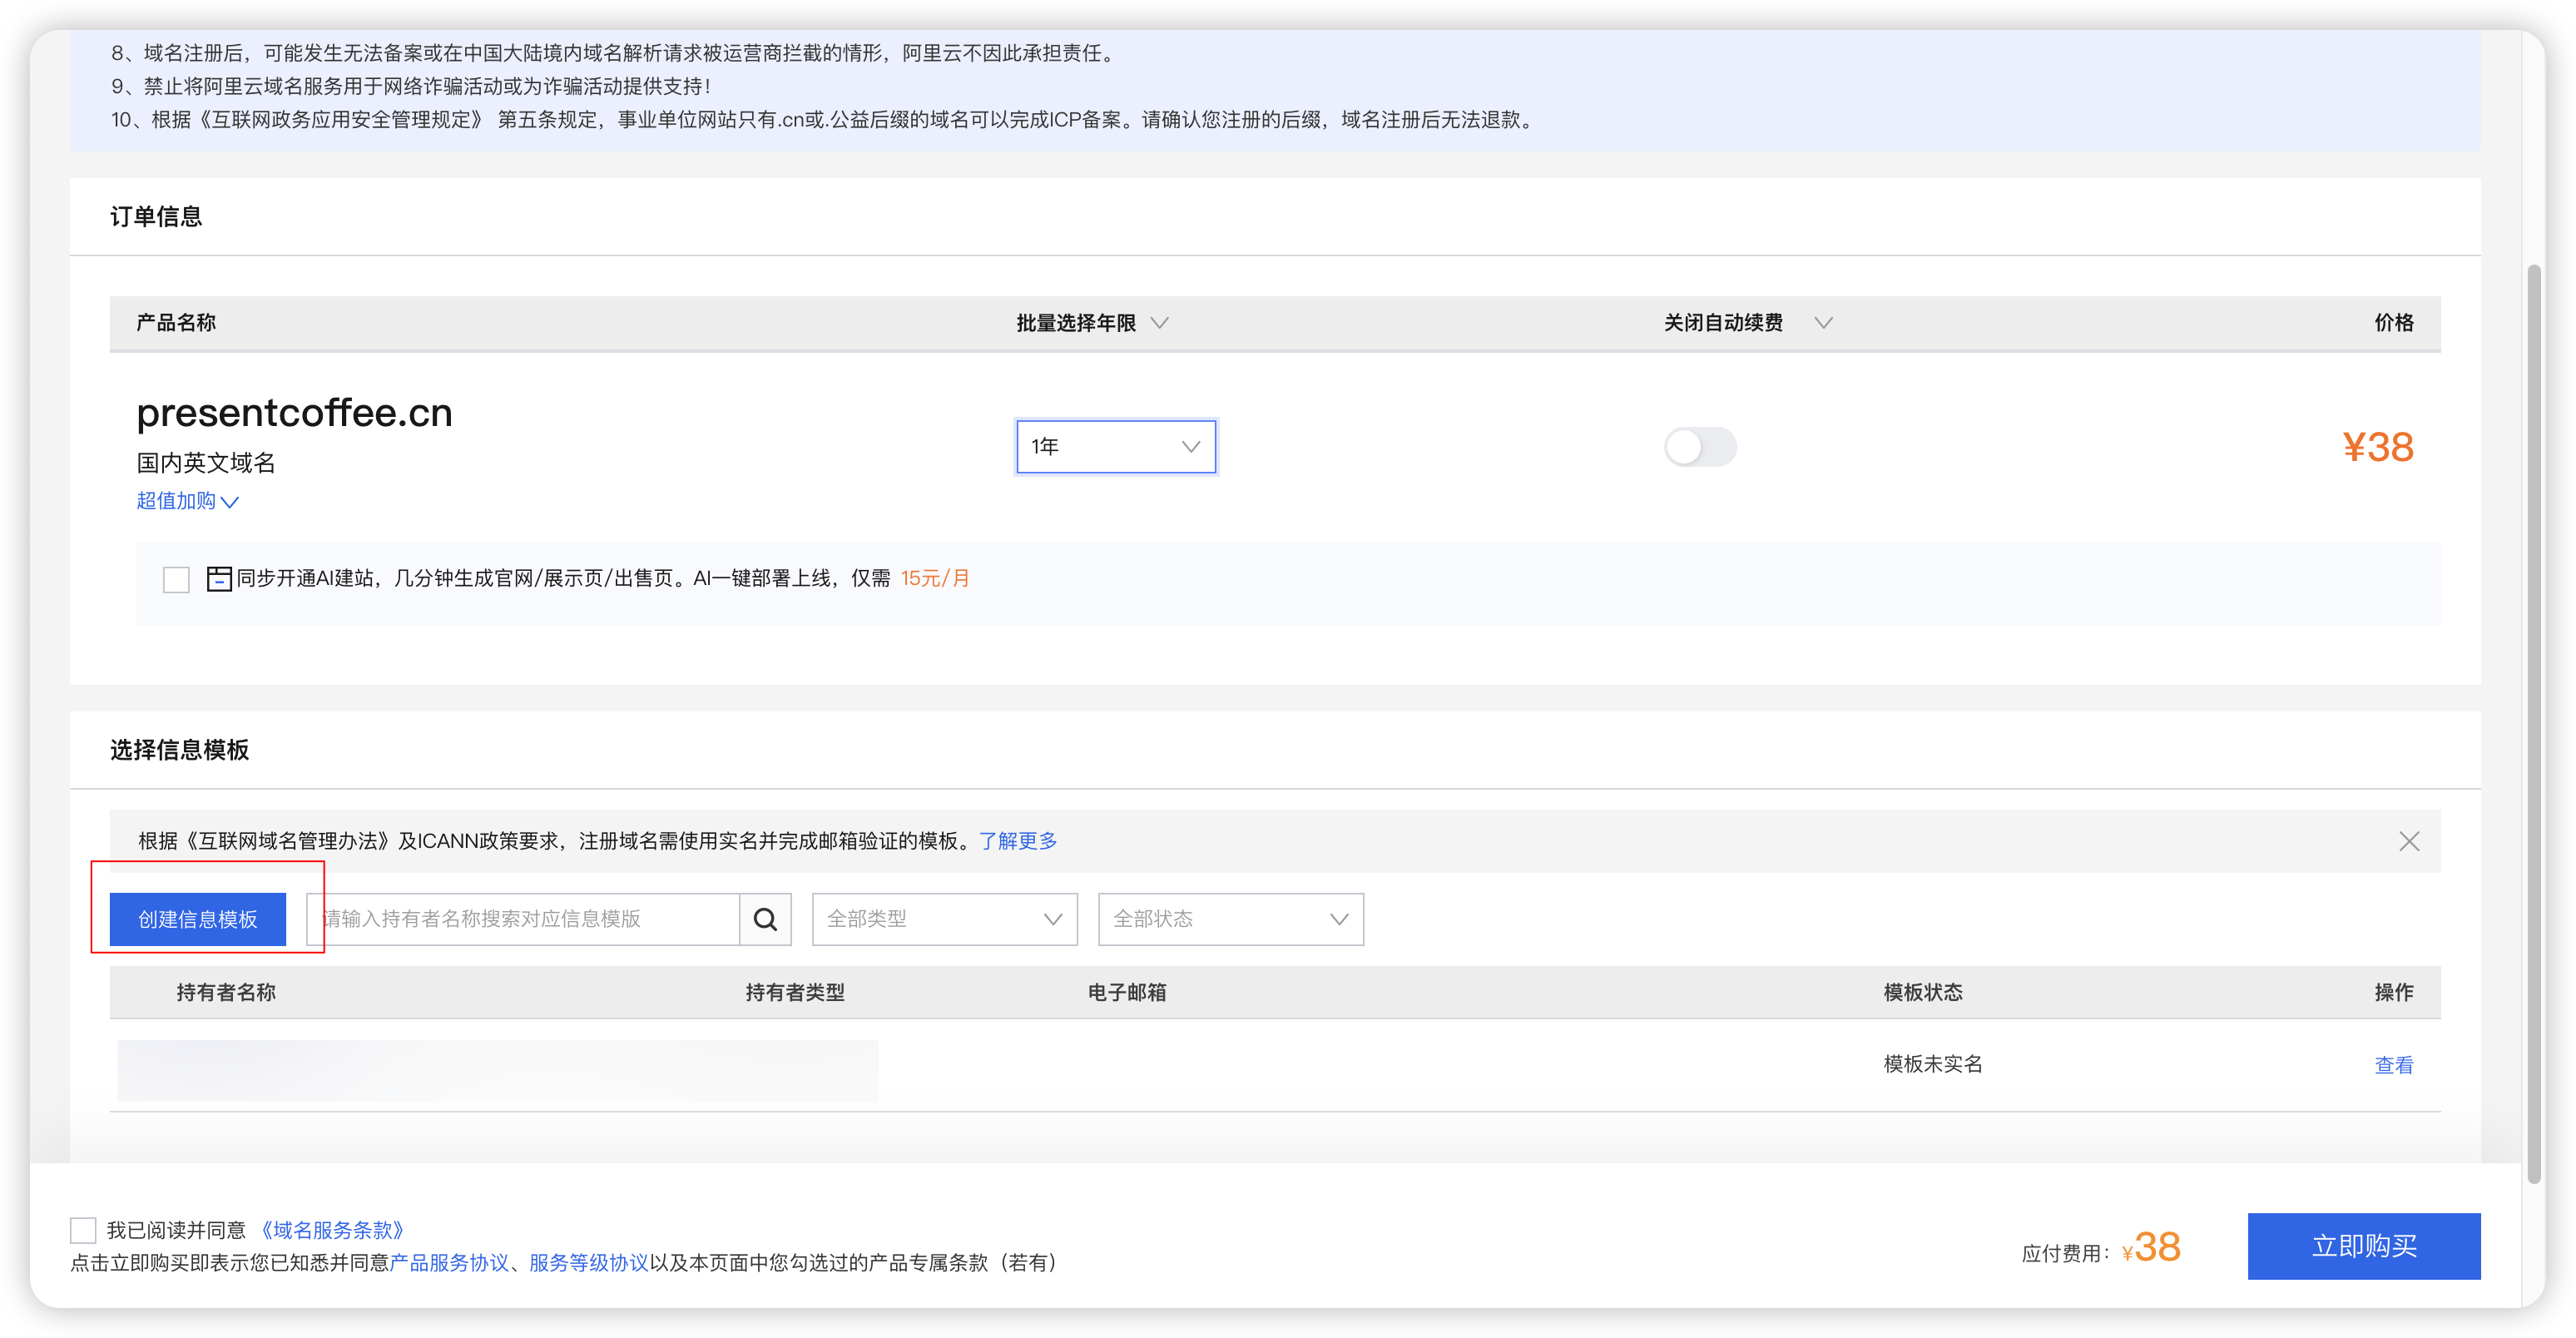The image size is (2576, 1338).
Task: Click the 模板未实名 status text
Action: (1933, 1064)
